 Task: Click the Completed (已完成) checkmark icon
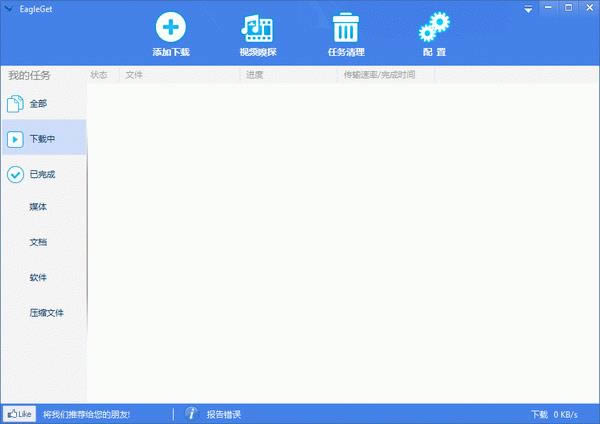point(15,174)
